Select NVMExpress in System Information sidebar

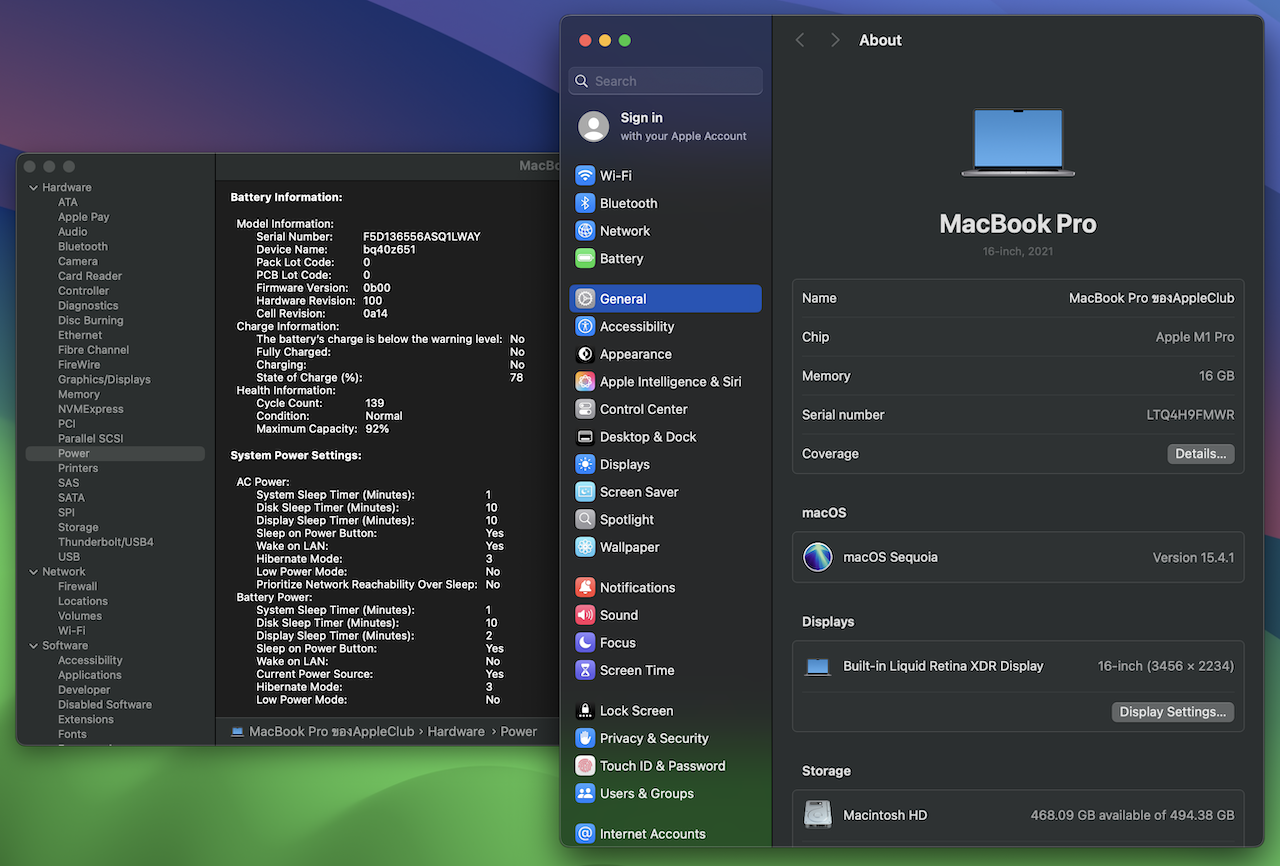(x=91, y=409)
